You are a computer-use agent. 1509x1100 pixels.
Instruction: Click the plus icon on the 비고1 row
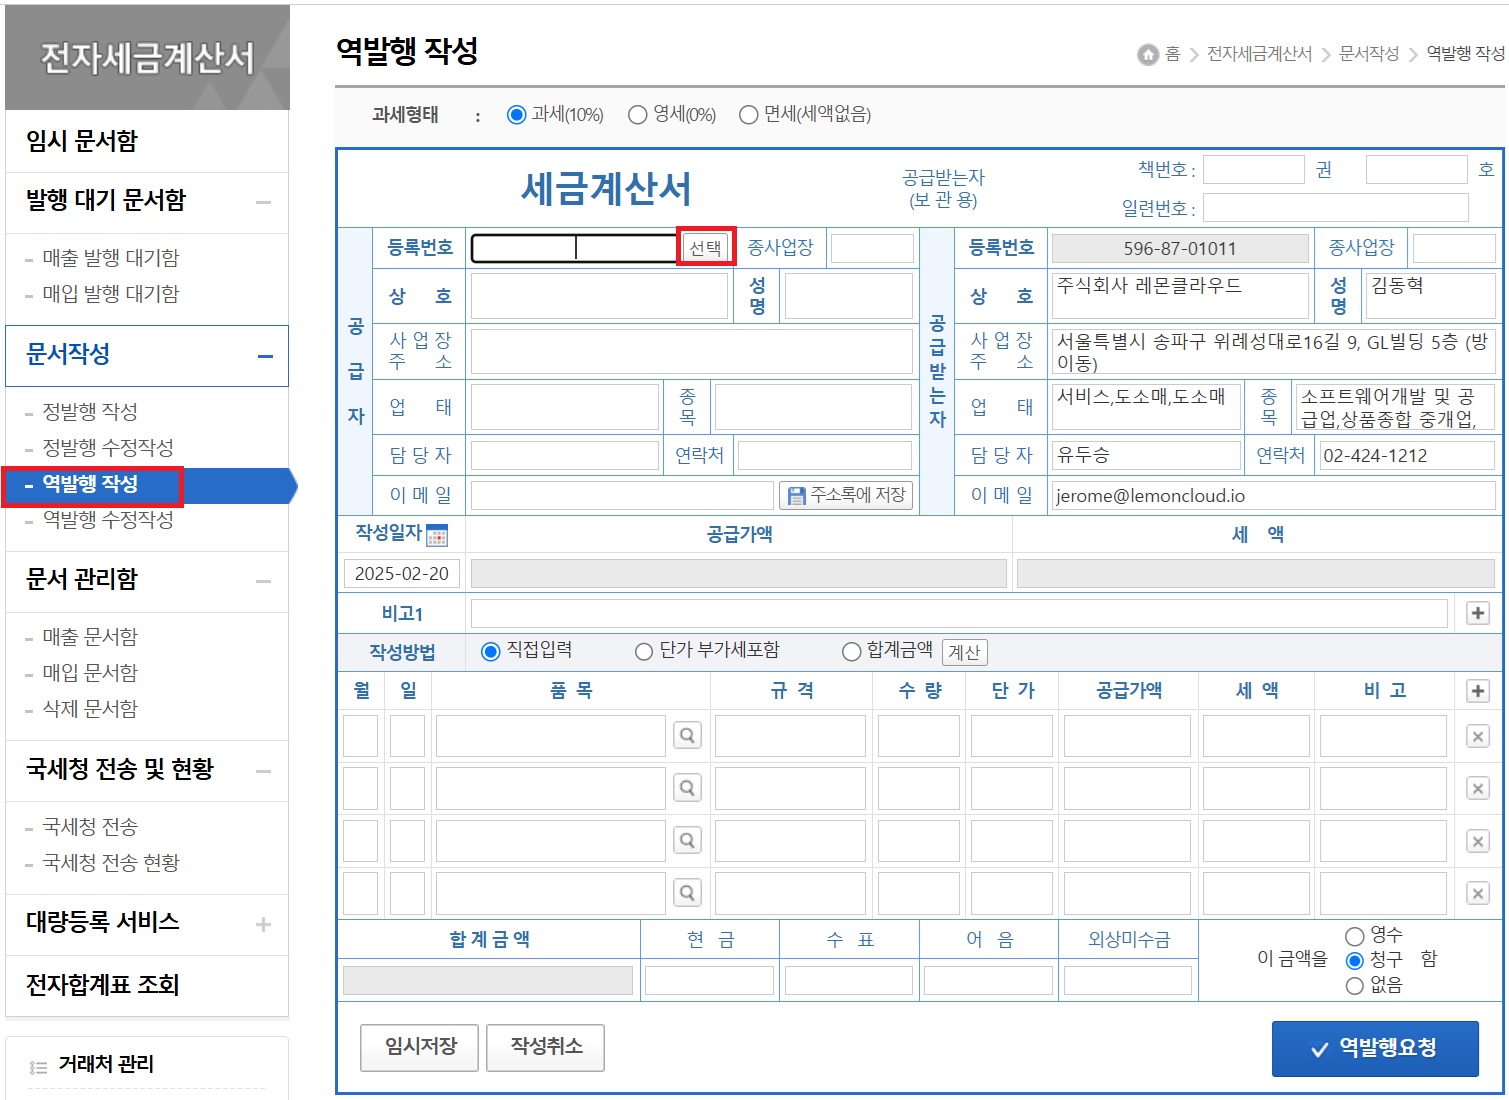(1477, 613)
